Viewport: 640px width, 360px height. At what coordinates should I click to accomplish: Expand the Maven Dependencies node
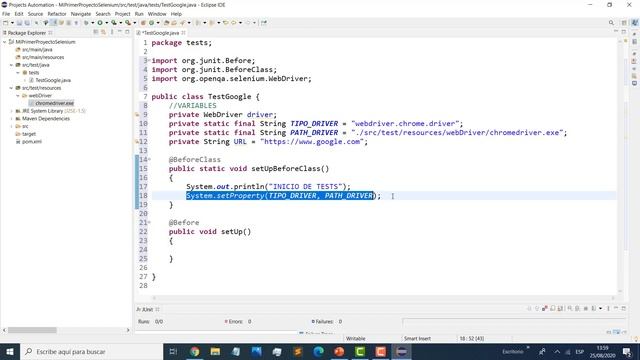(11, 118)
